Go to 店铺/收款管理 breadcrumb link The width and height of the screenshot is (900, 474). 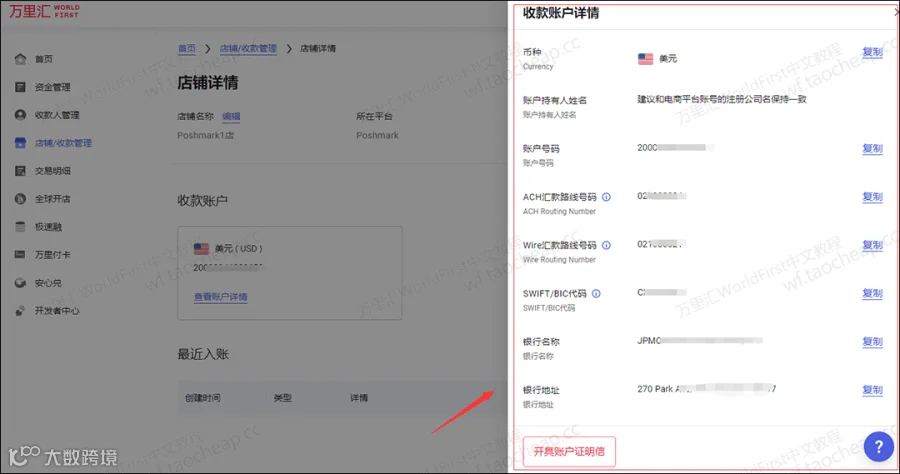click(x=248, y=48)
